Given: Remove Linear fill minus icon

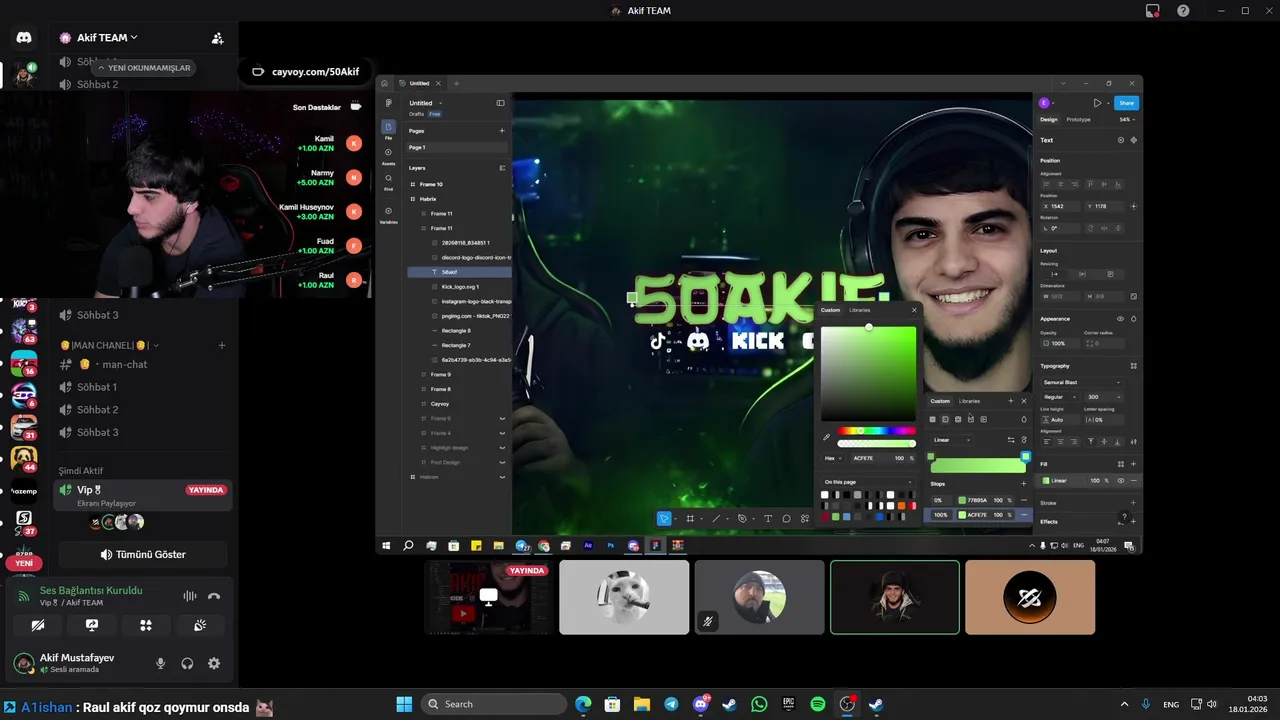Looking at the screenshot, I should click(x=1133, y=481).
